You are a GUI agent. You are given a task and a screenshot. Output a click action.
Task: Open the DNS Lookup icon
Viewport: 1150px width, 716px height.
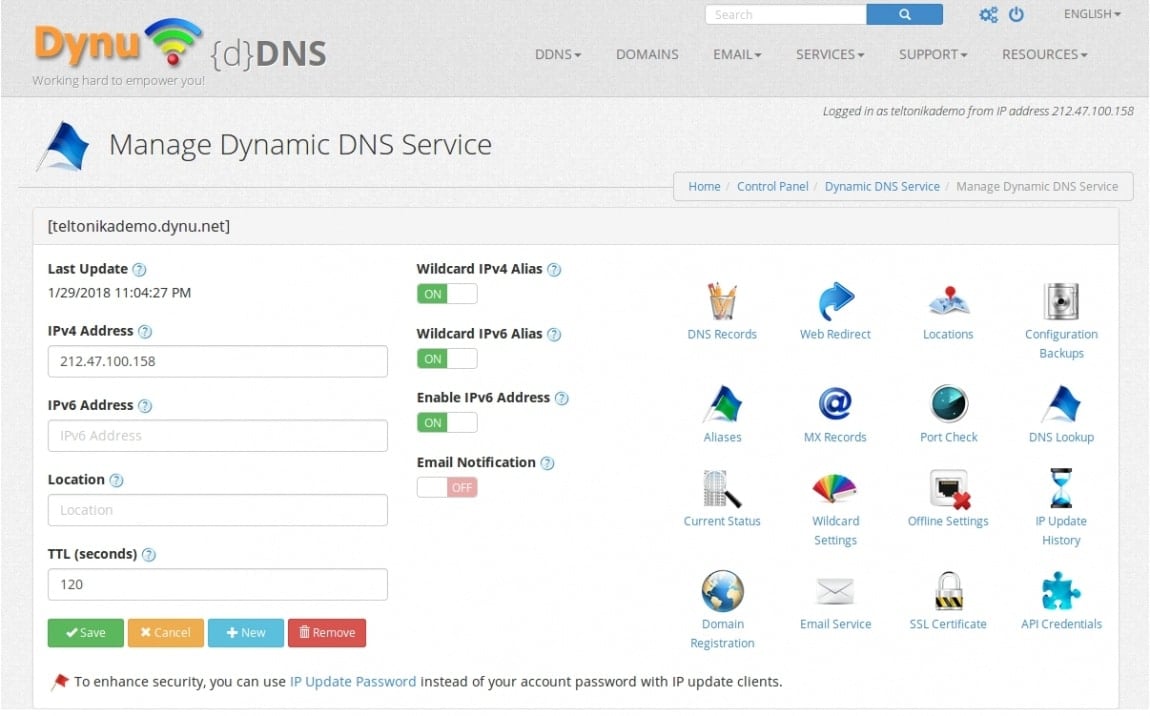(x=1061, y=404)
